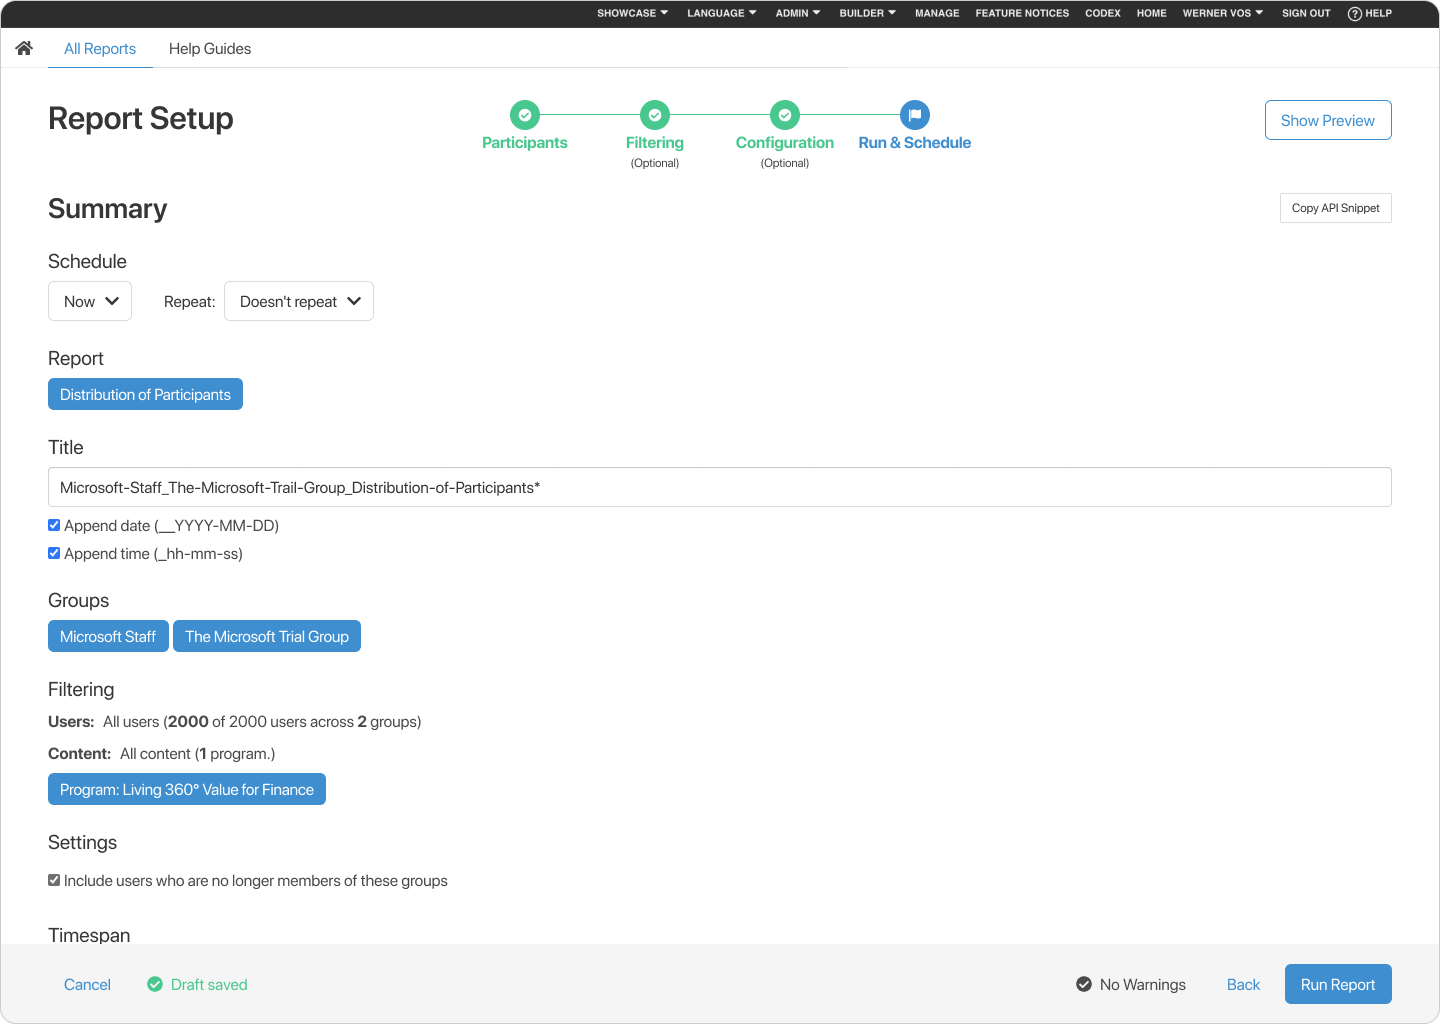
Task: Click the Show Preview button
Action: tap(1327, 120)
